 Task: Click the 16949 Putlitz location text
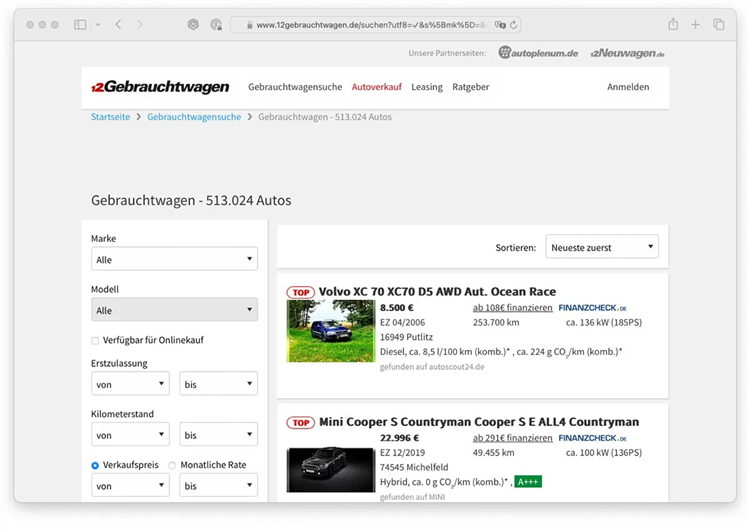click(x=406, y=337)
